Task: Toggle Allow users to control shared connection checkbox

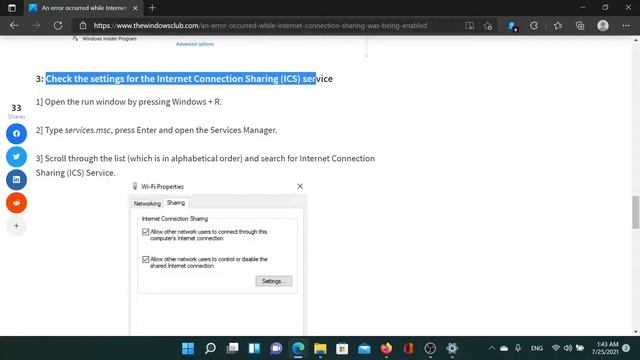Action: [x=145, y=260]
